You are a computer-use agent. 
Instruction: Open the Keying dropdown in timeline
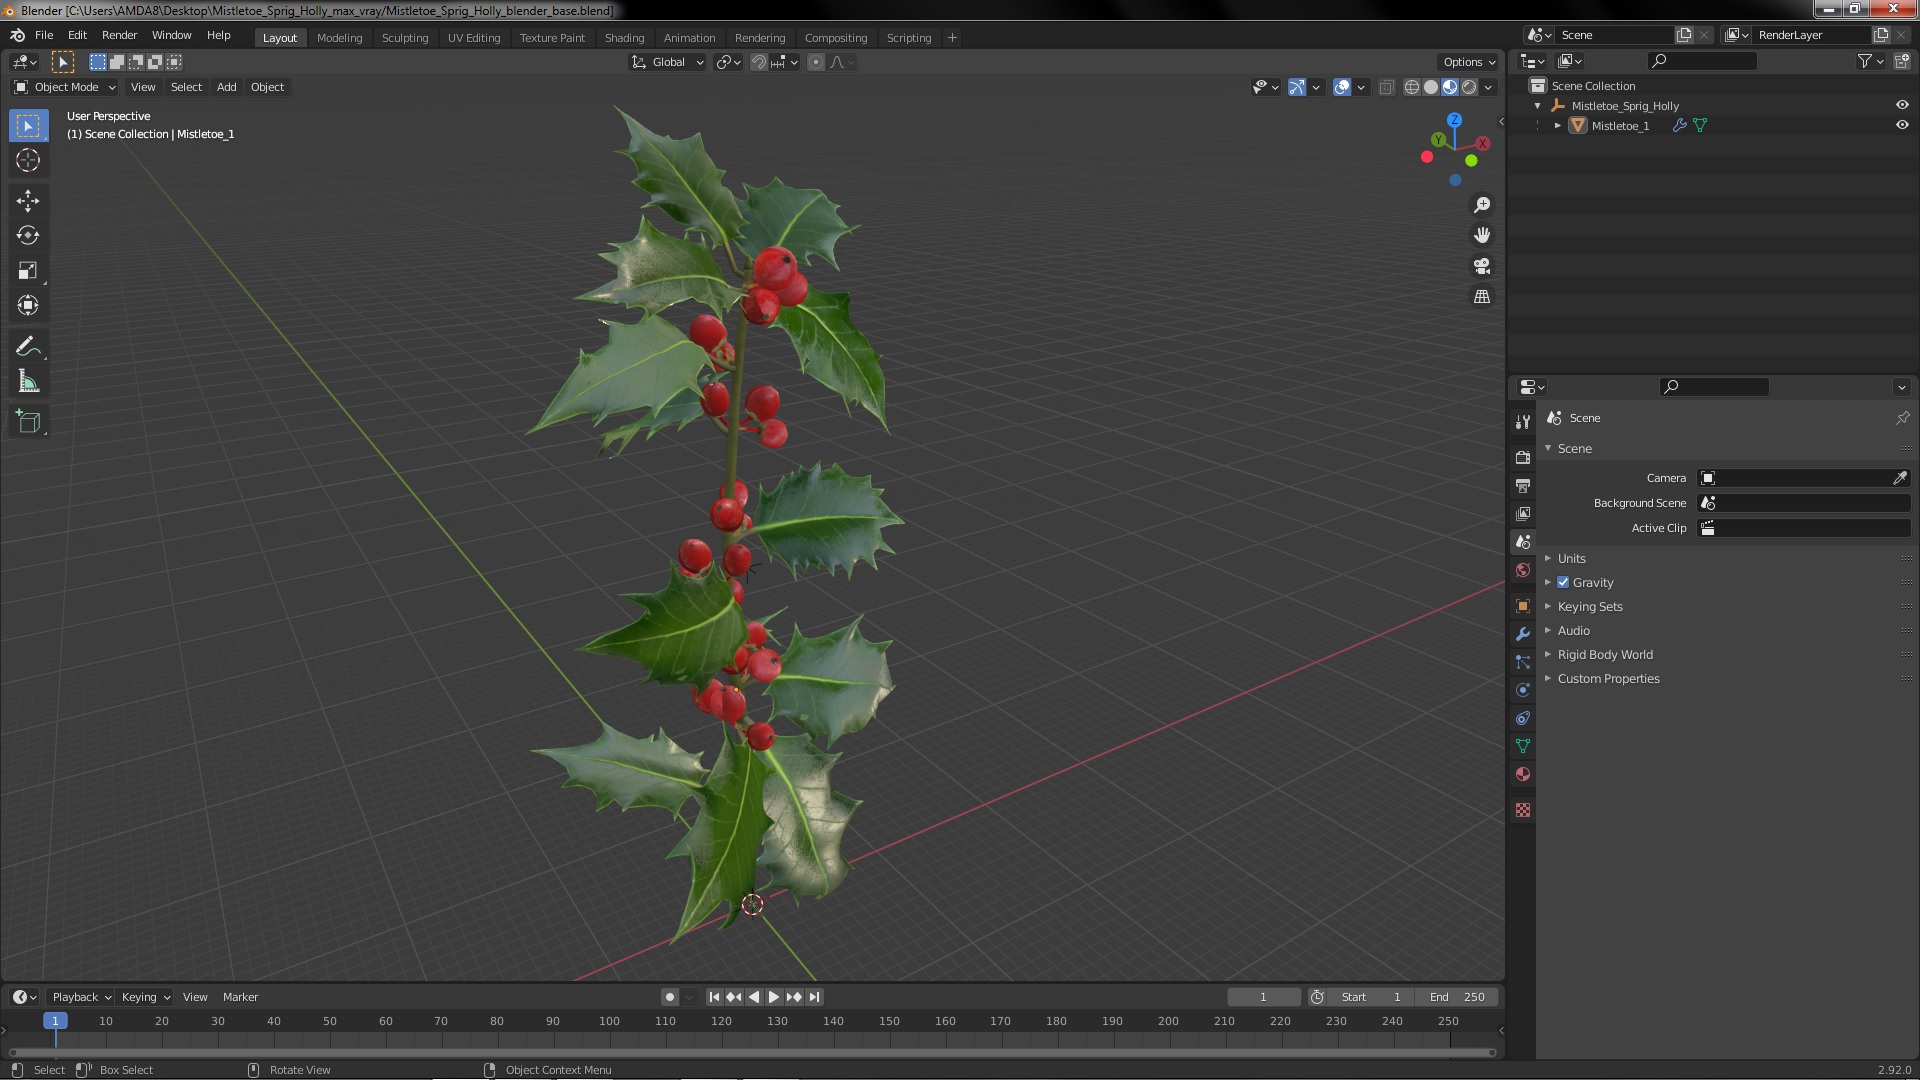point(145,997)
